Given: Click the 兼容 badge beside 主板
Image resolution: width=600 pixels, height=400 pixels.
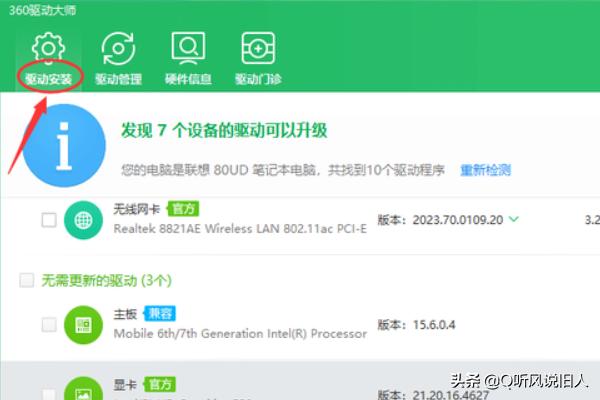Looking at the screenshot, I should 160,313.
